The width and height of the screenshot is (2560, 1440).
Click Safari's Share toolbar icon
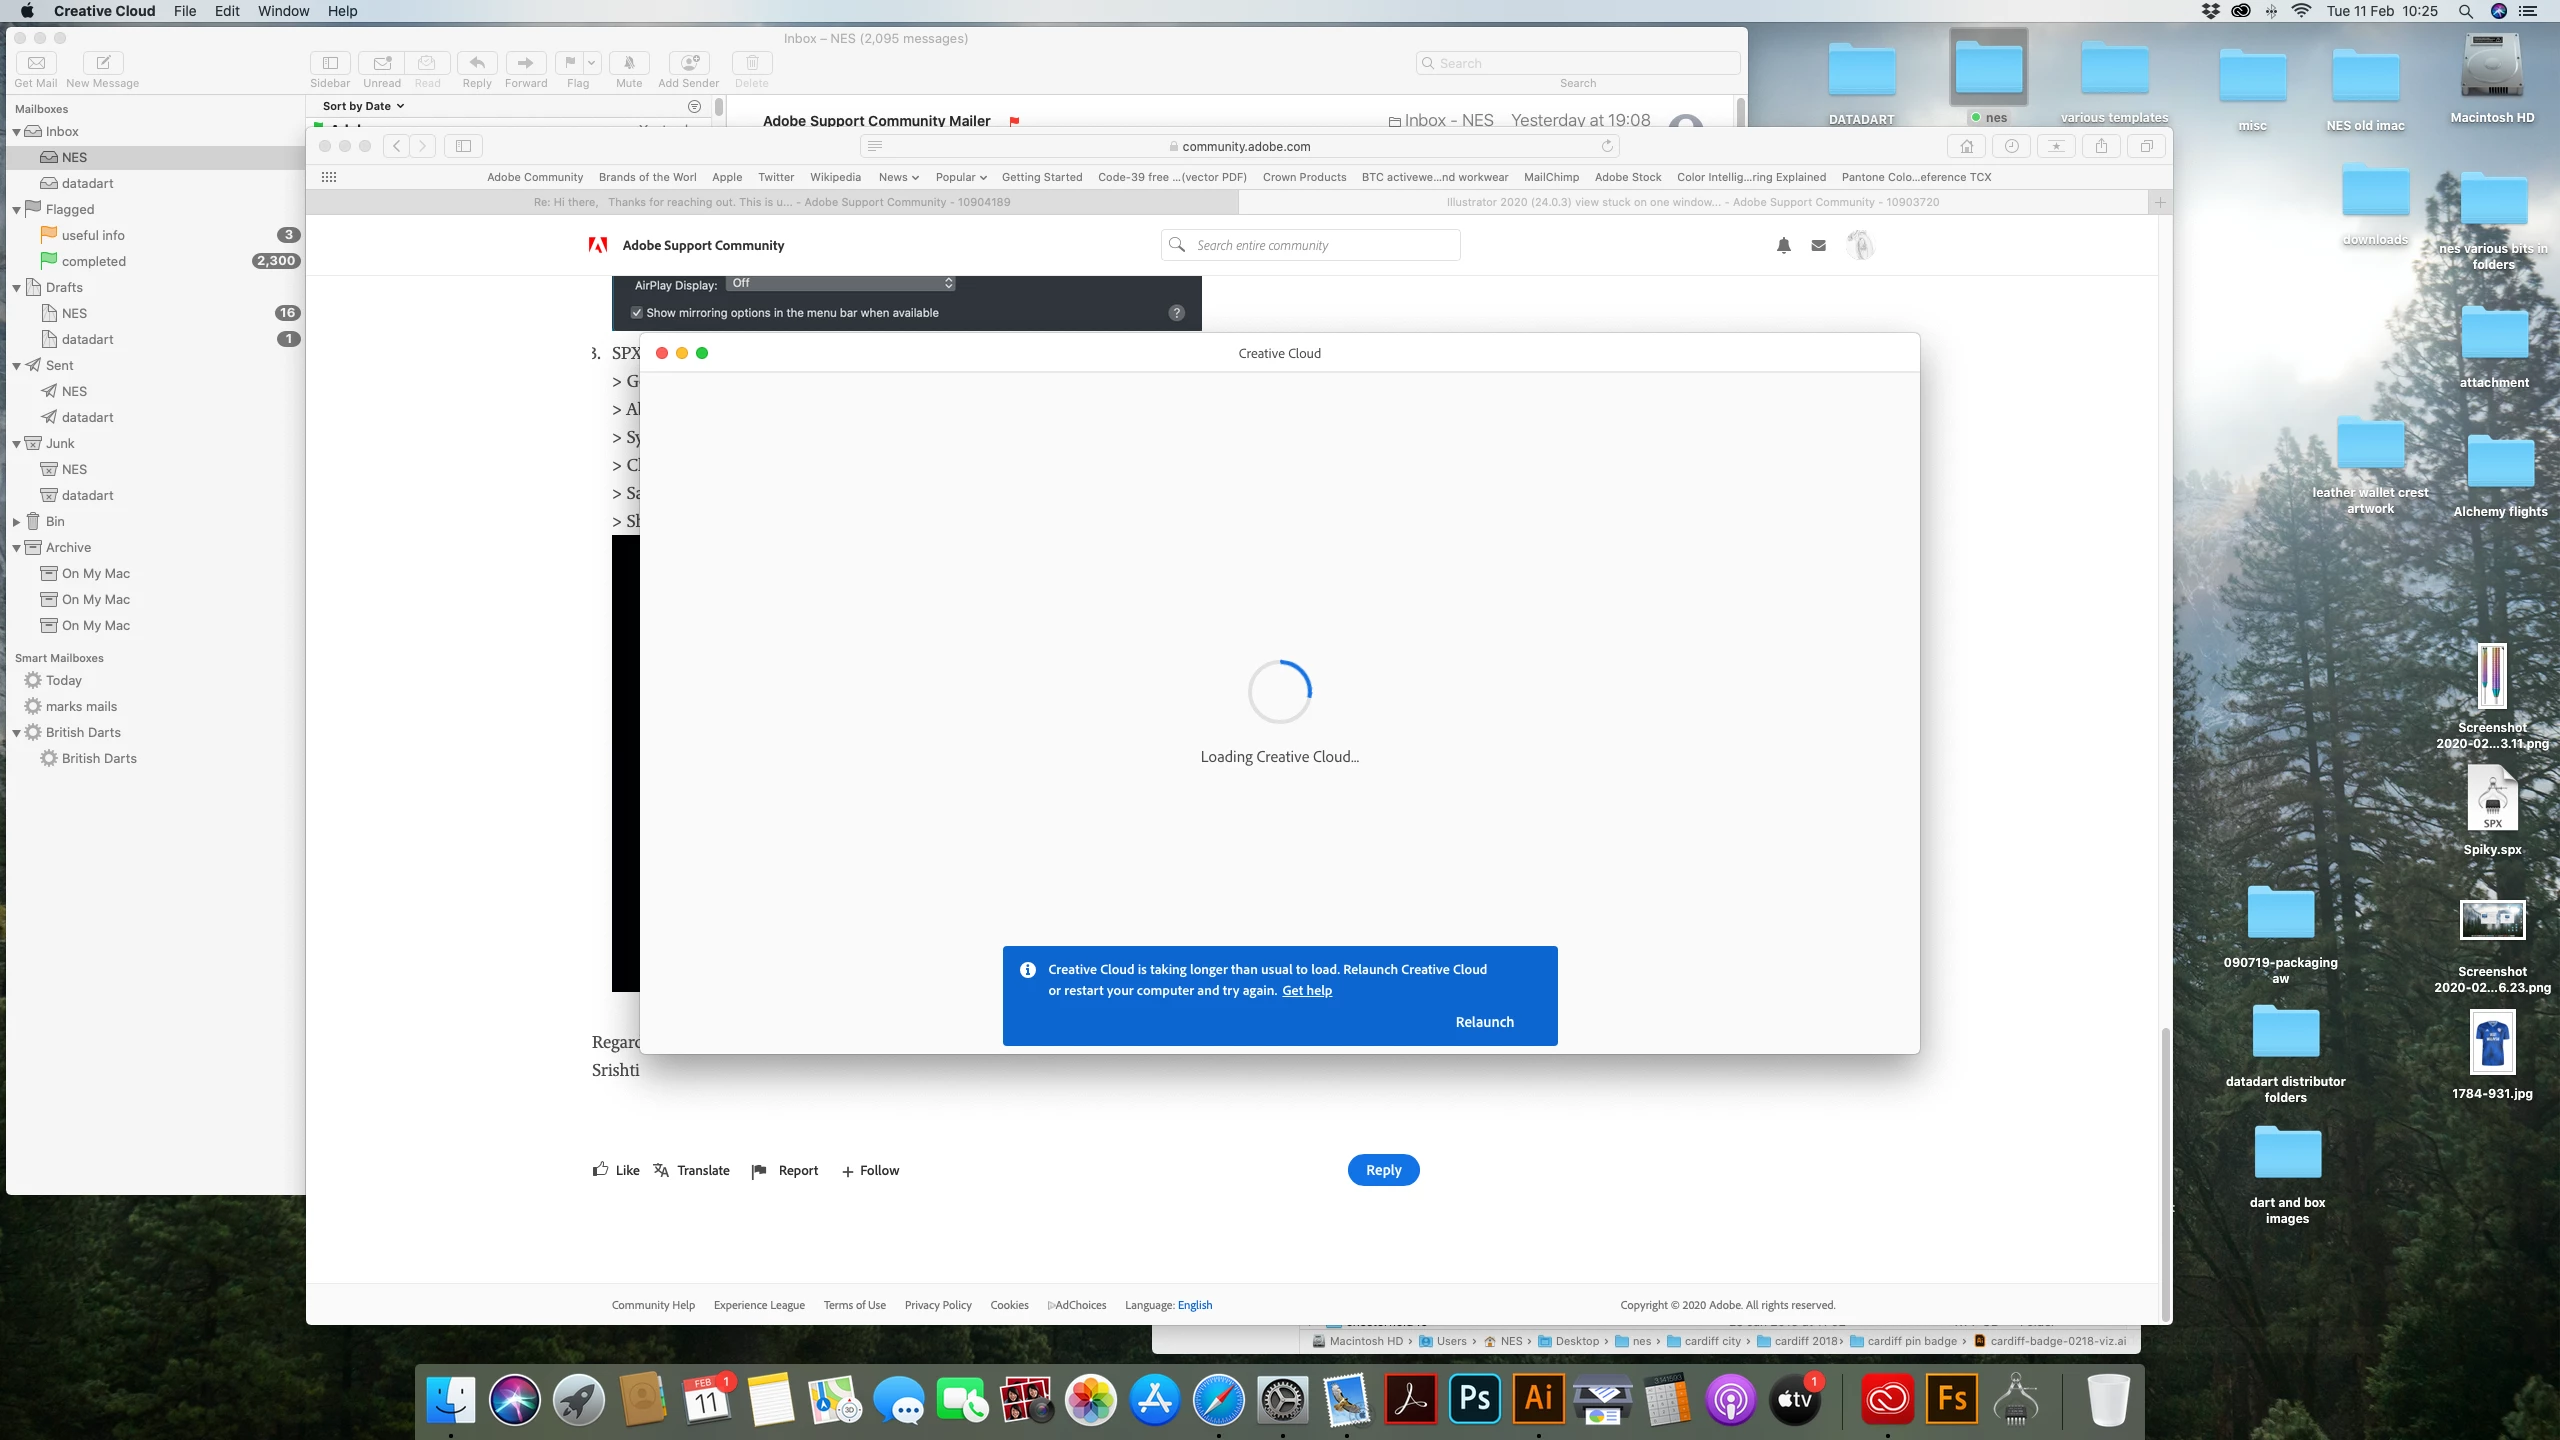pyautogui.click(x=2101, y=146)
